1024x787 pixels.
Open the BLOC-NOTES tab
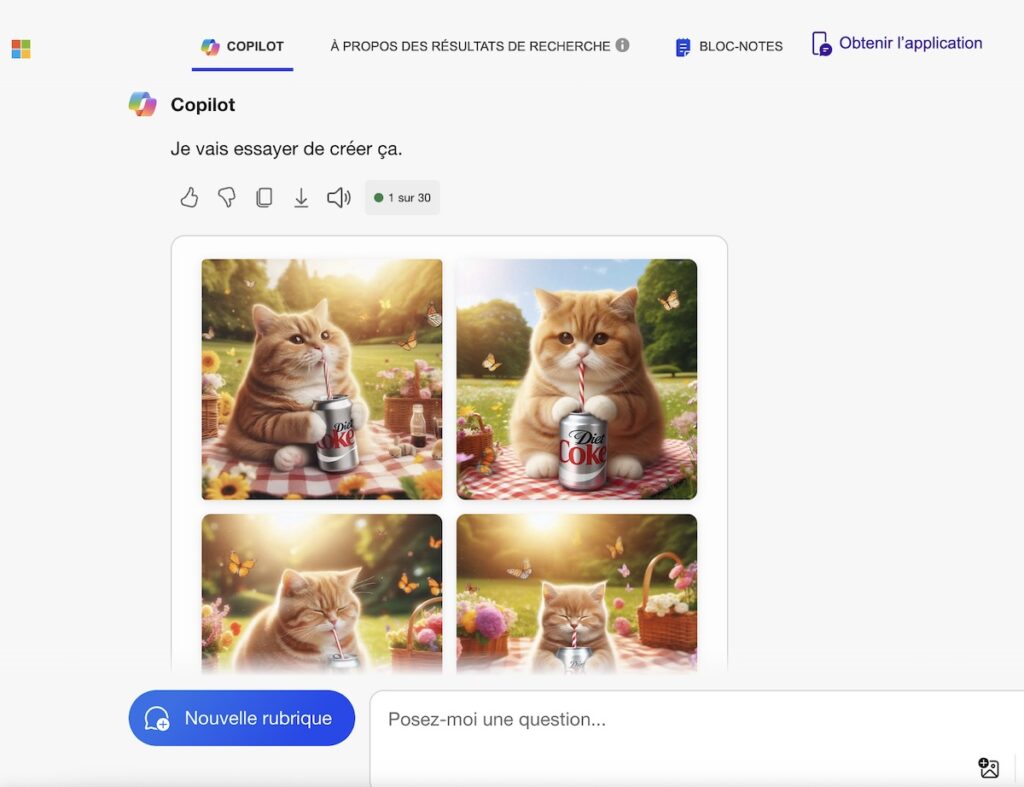click(x=731, y=46)
